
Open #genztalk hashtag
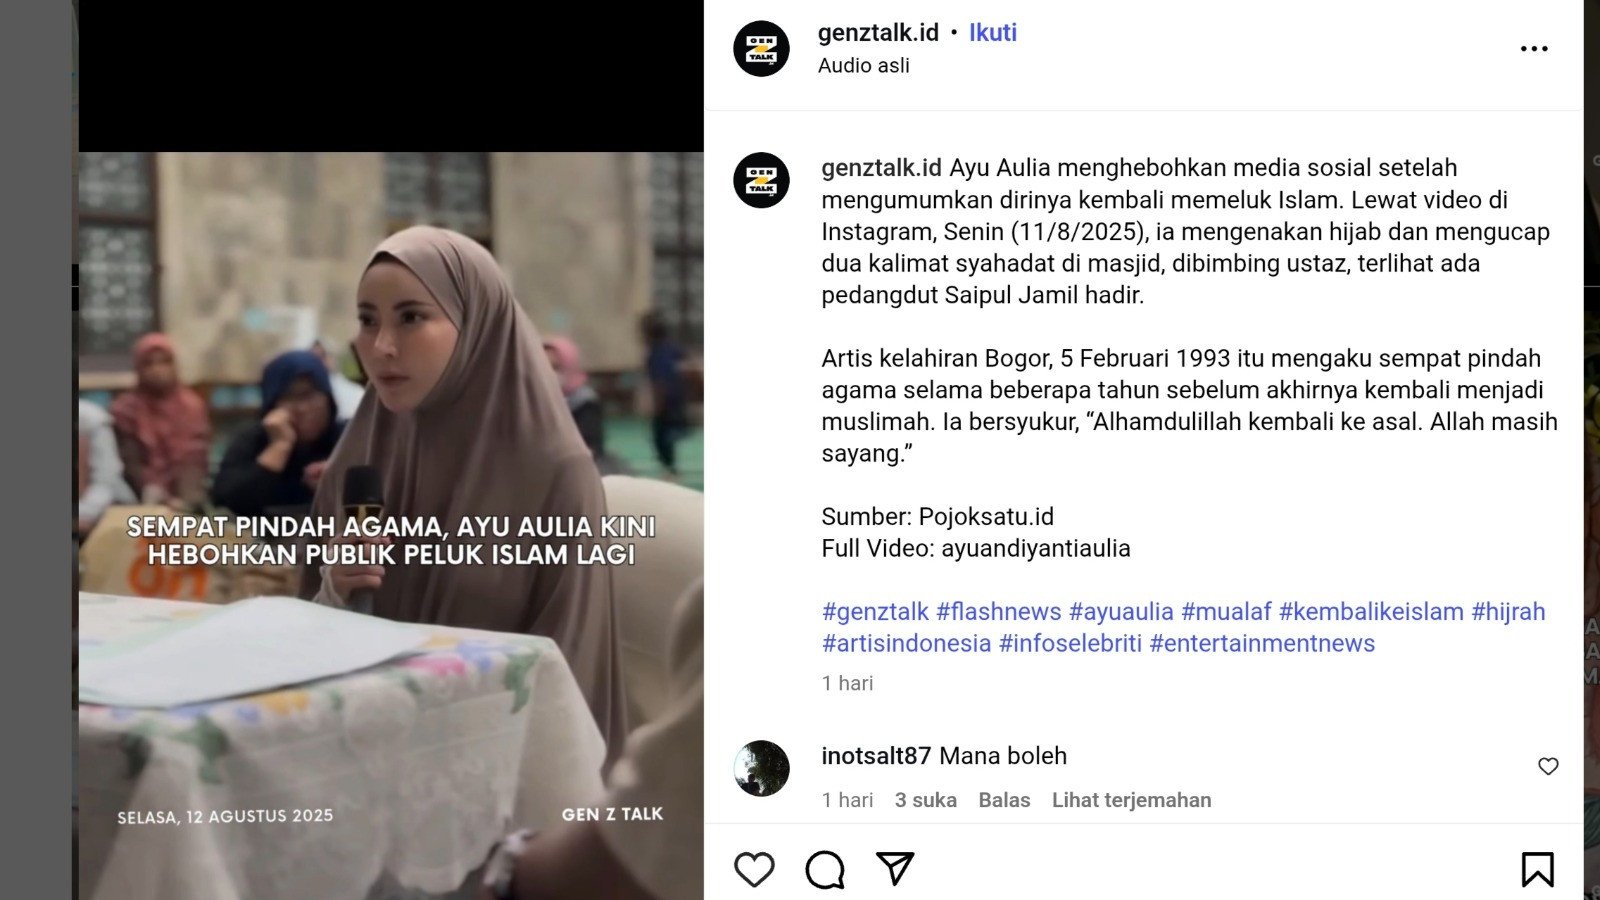[875, 612]
